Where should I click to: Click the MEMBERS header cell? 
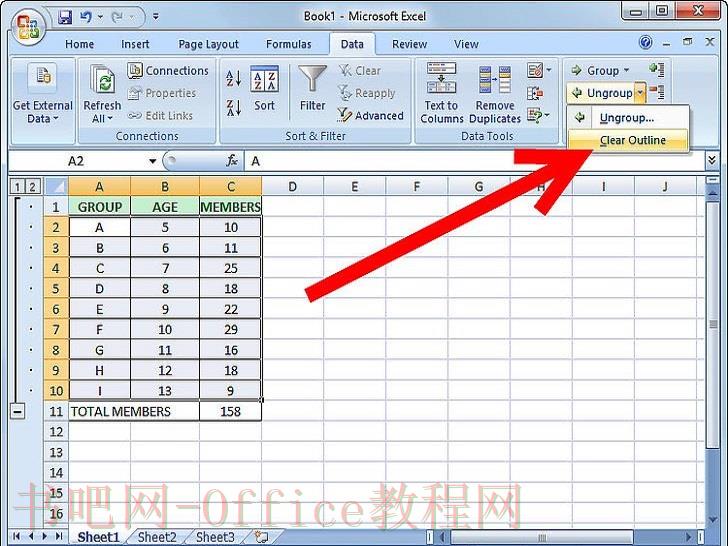[230, 207]
